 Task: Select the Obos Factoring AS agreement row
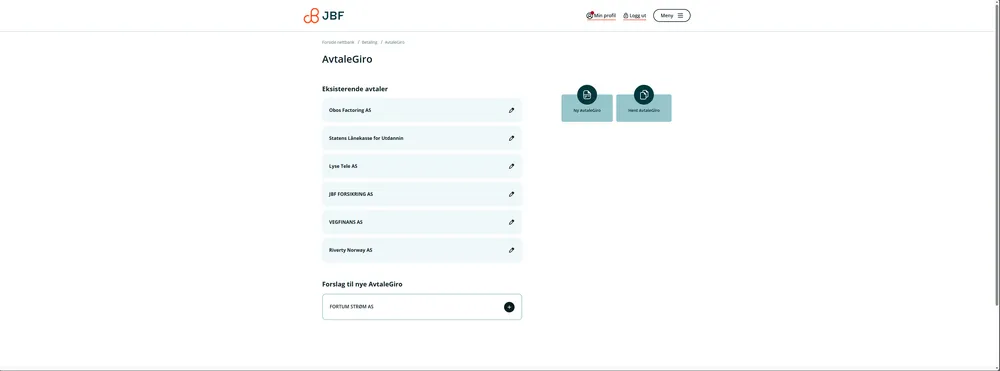point(422,110)
